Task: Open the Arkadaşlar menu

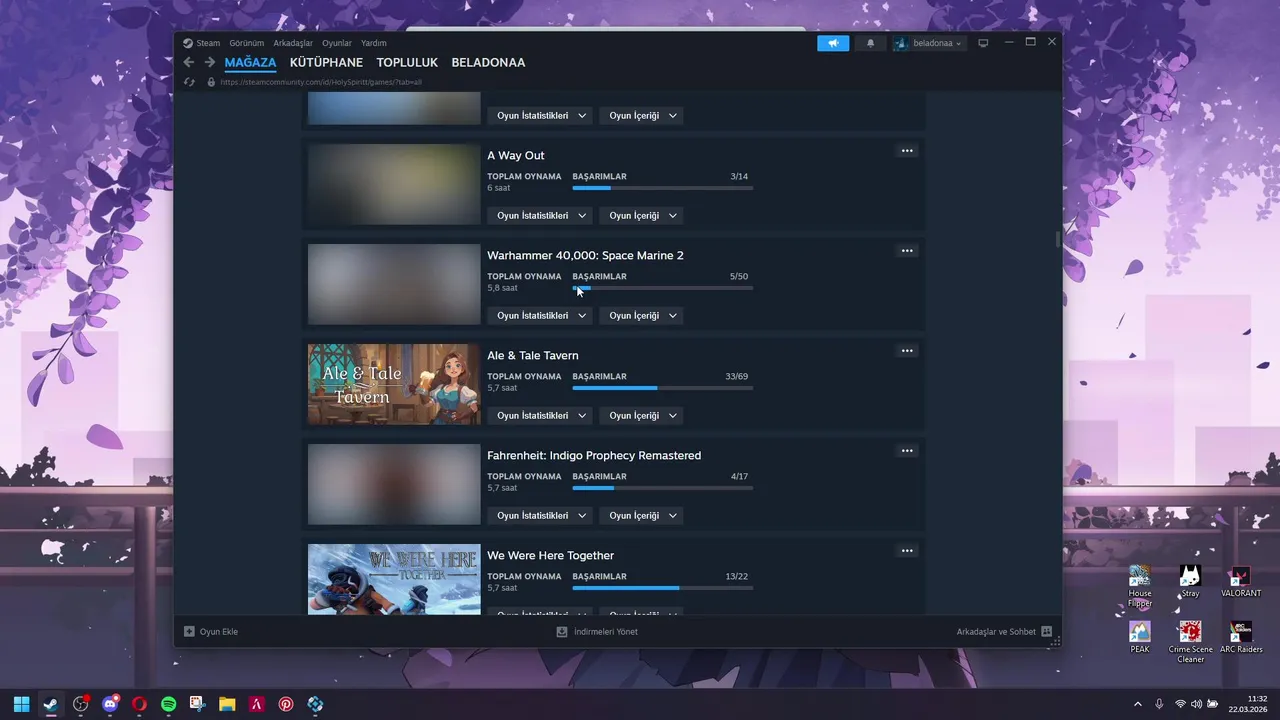Action: (x=293, y=43)
